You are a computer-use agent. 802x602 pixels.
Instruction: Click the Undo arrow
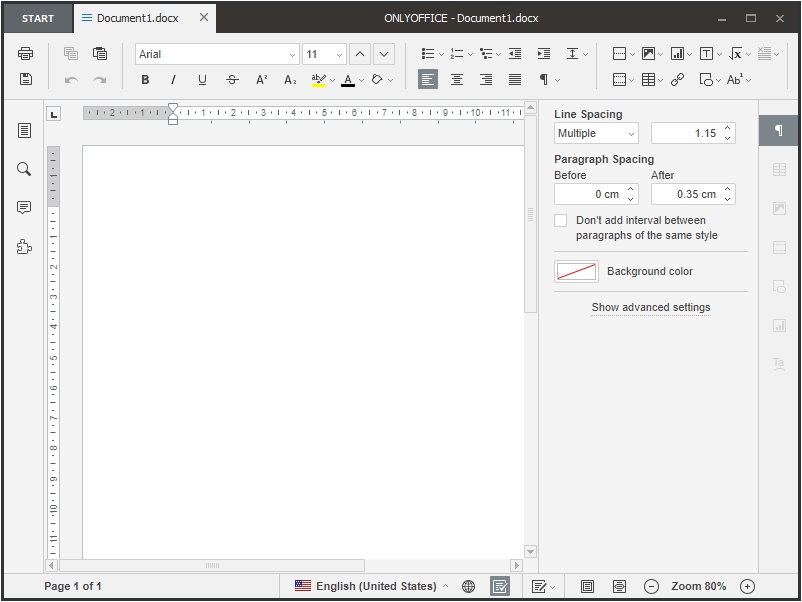(x=71, y=80)
